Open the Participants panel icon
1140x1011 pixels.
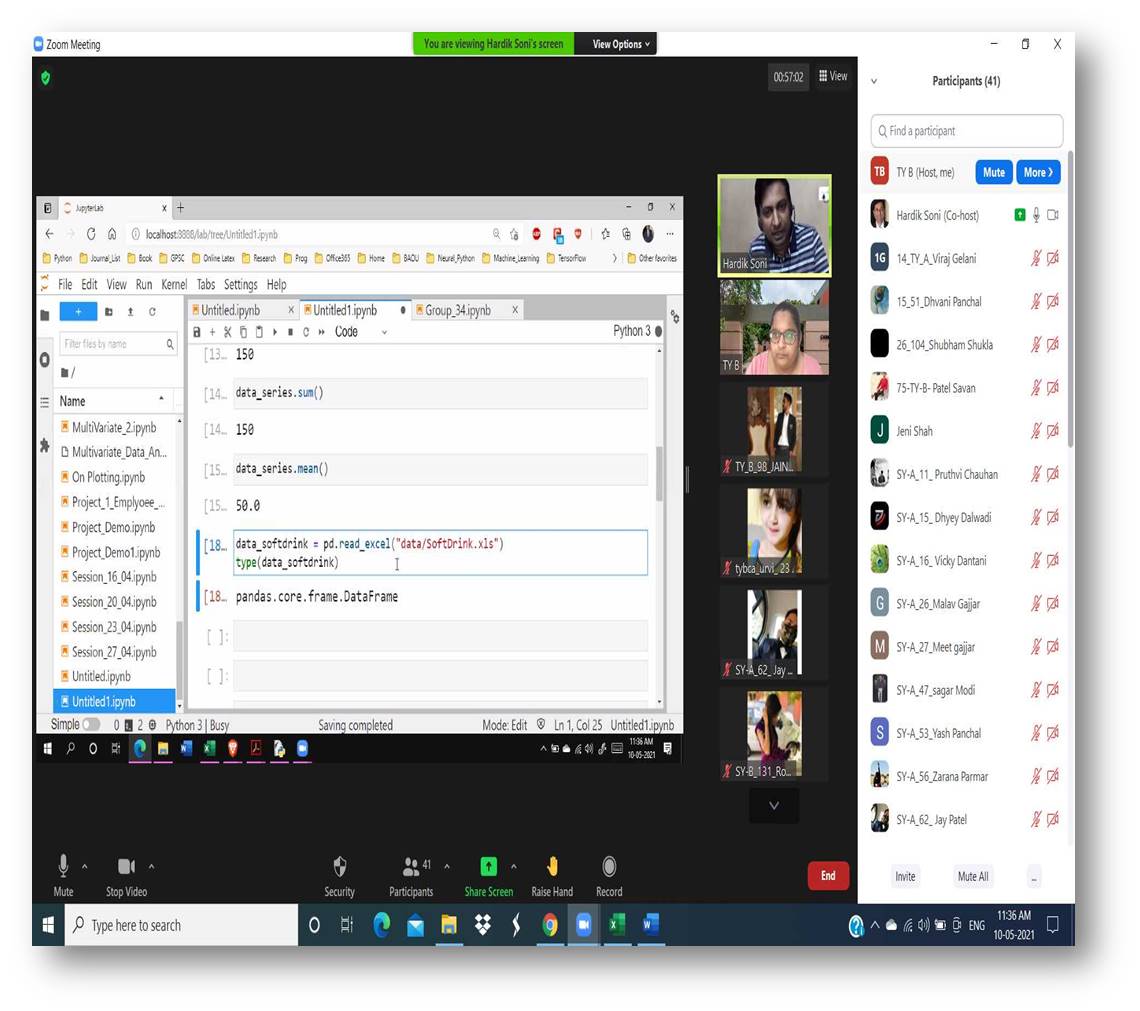point(411,866)
